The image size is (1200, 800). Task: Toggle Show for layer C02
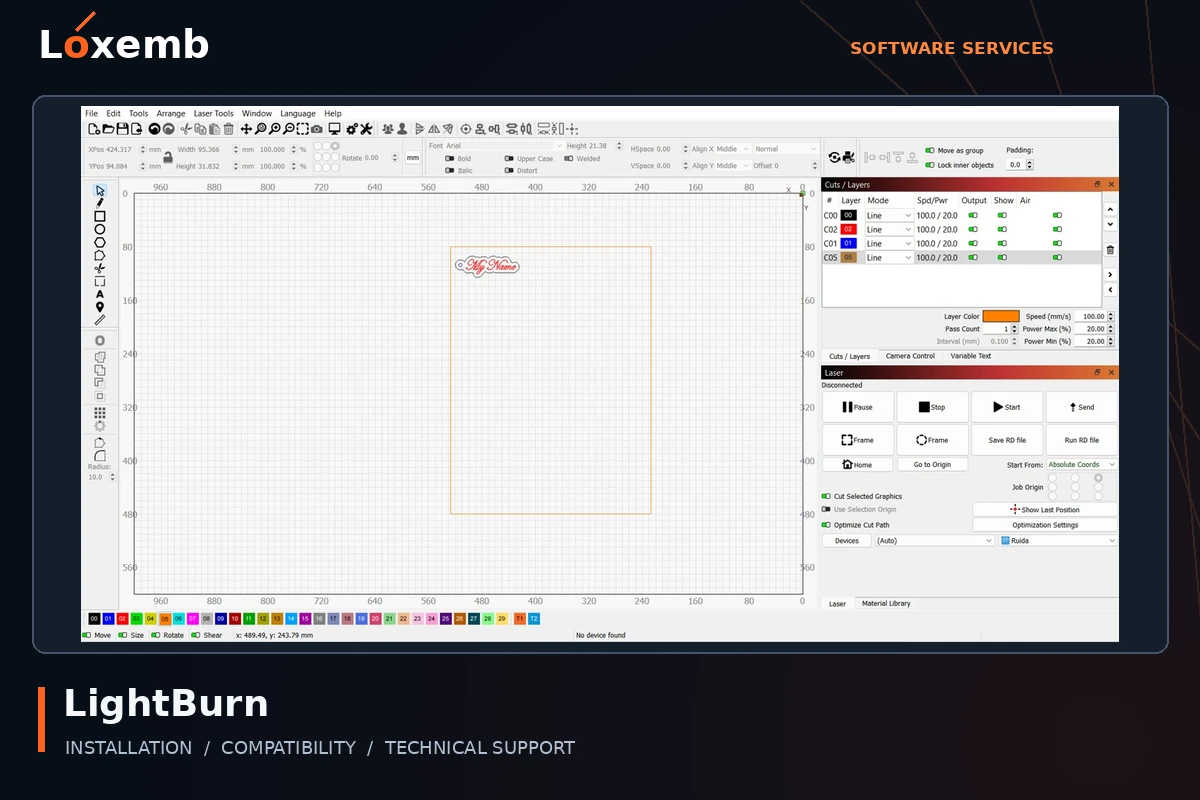tap(1002, 229)
